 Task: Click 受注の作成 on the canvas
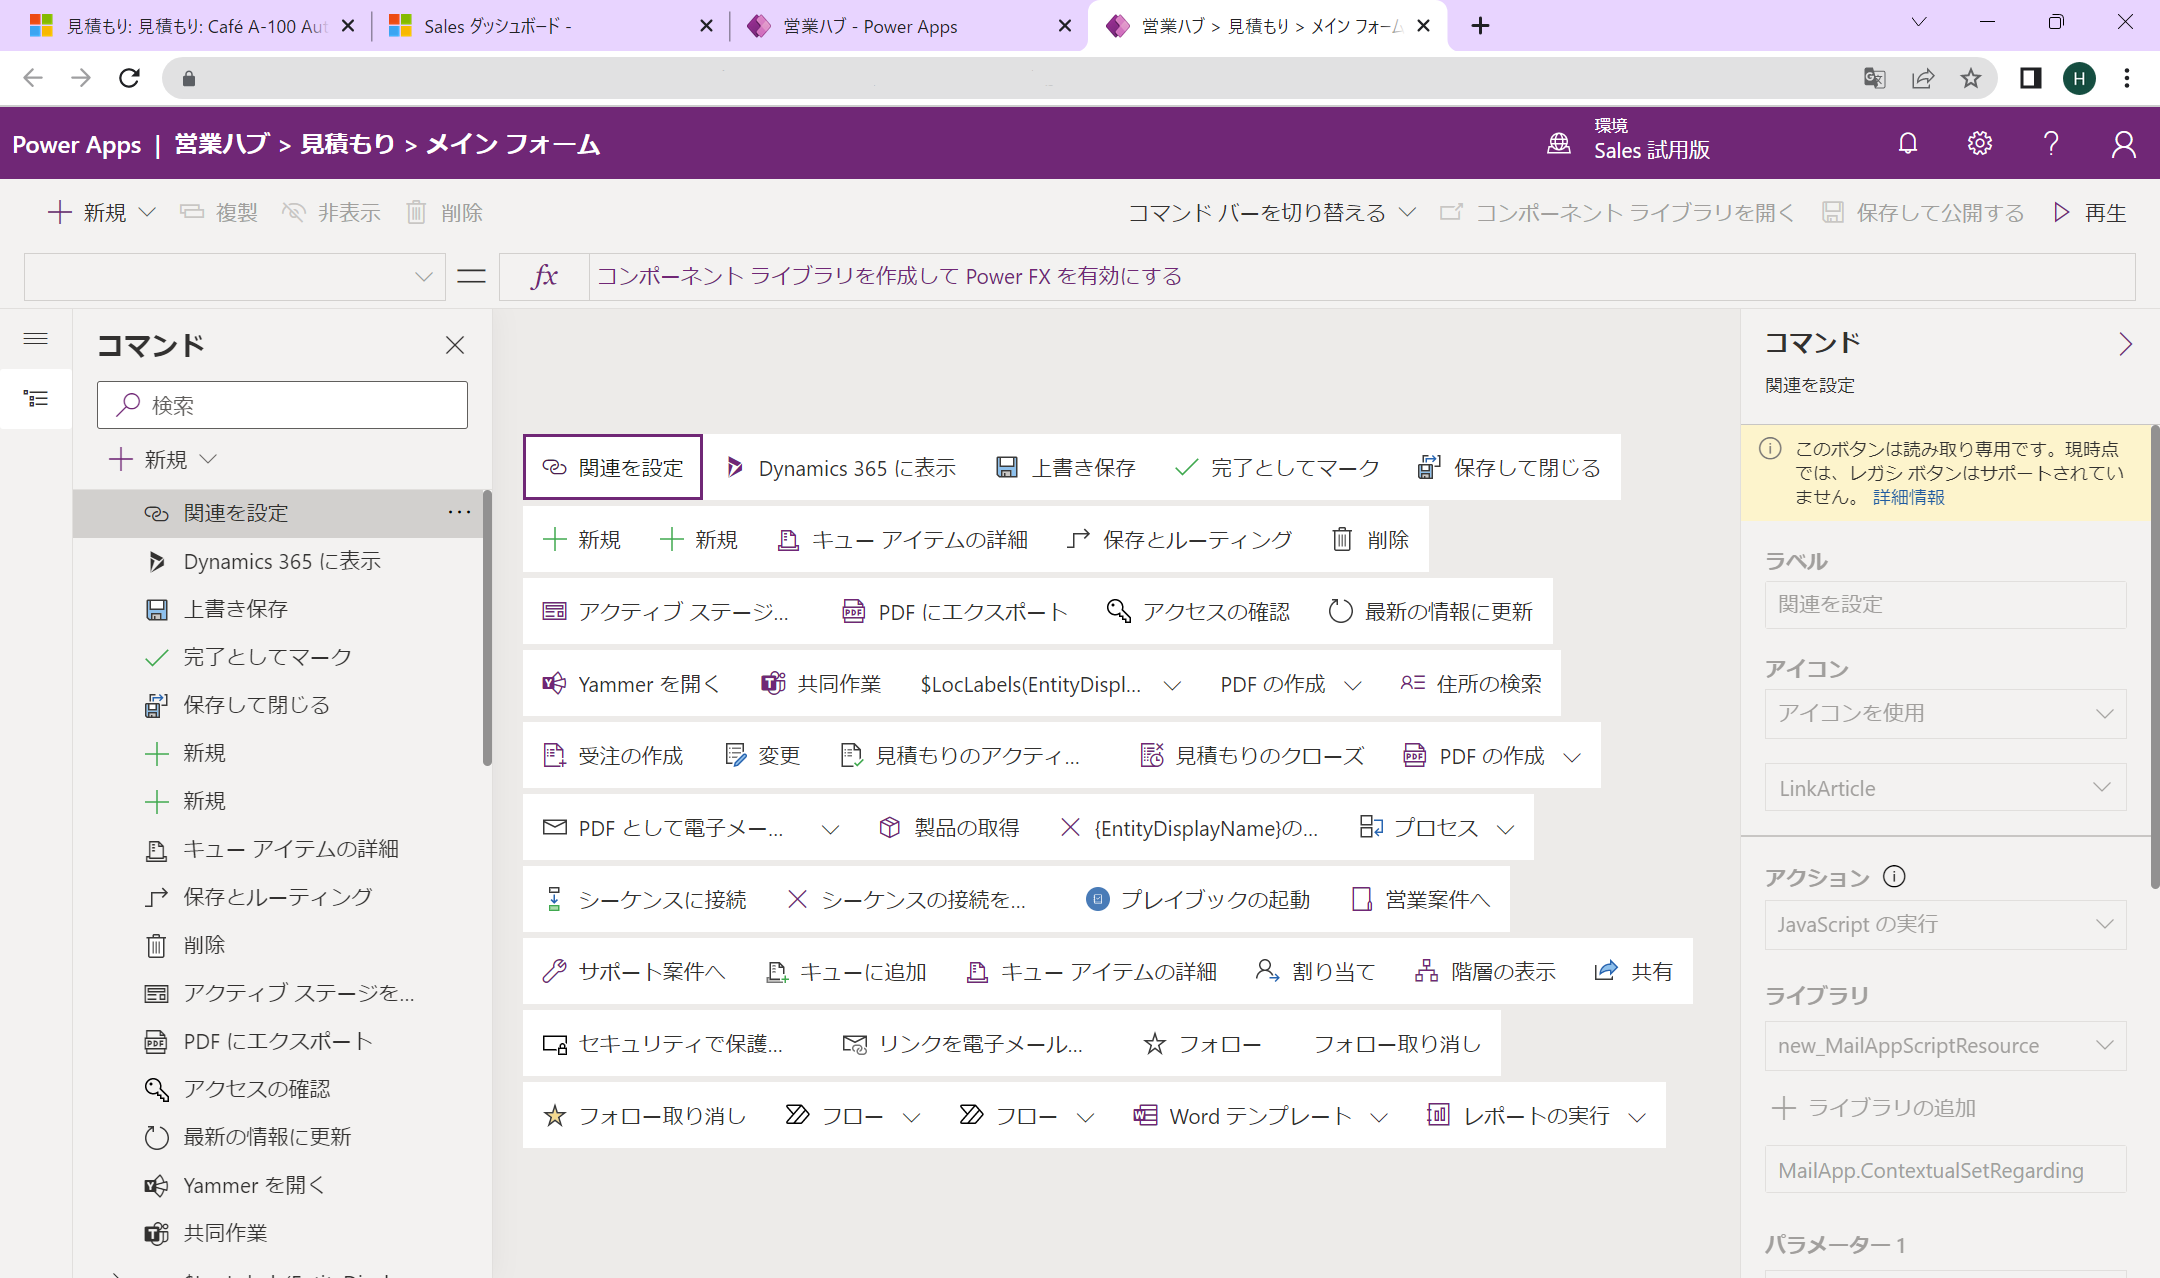click(x=613, y=755)
